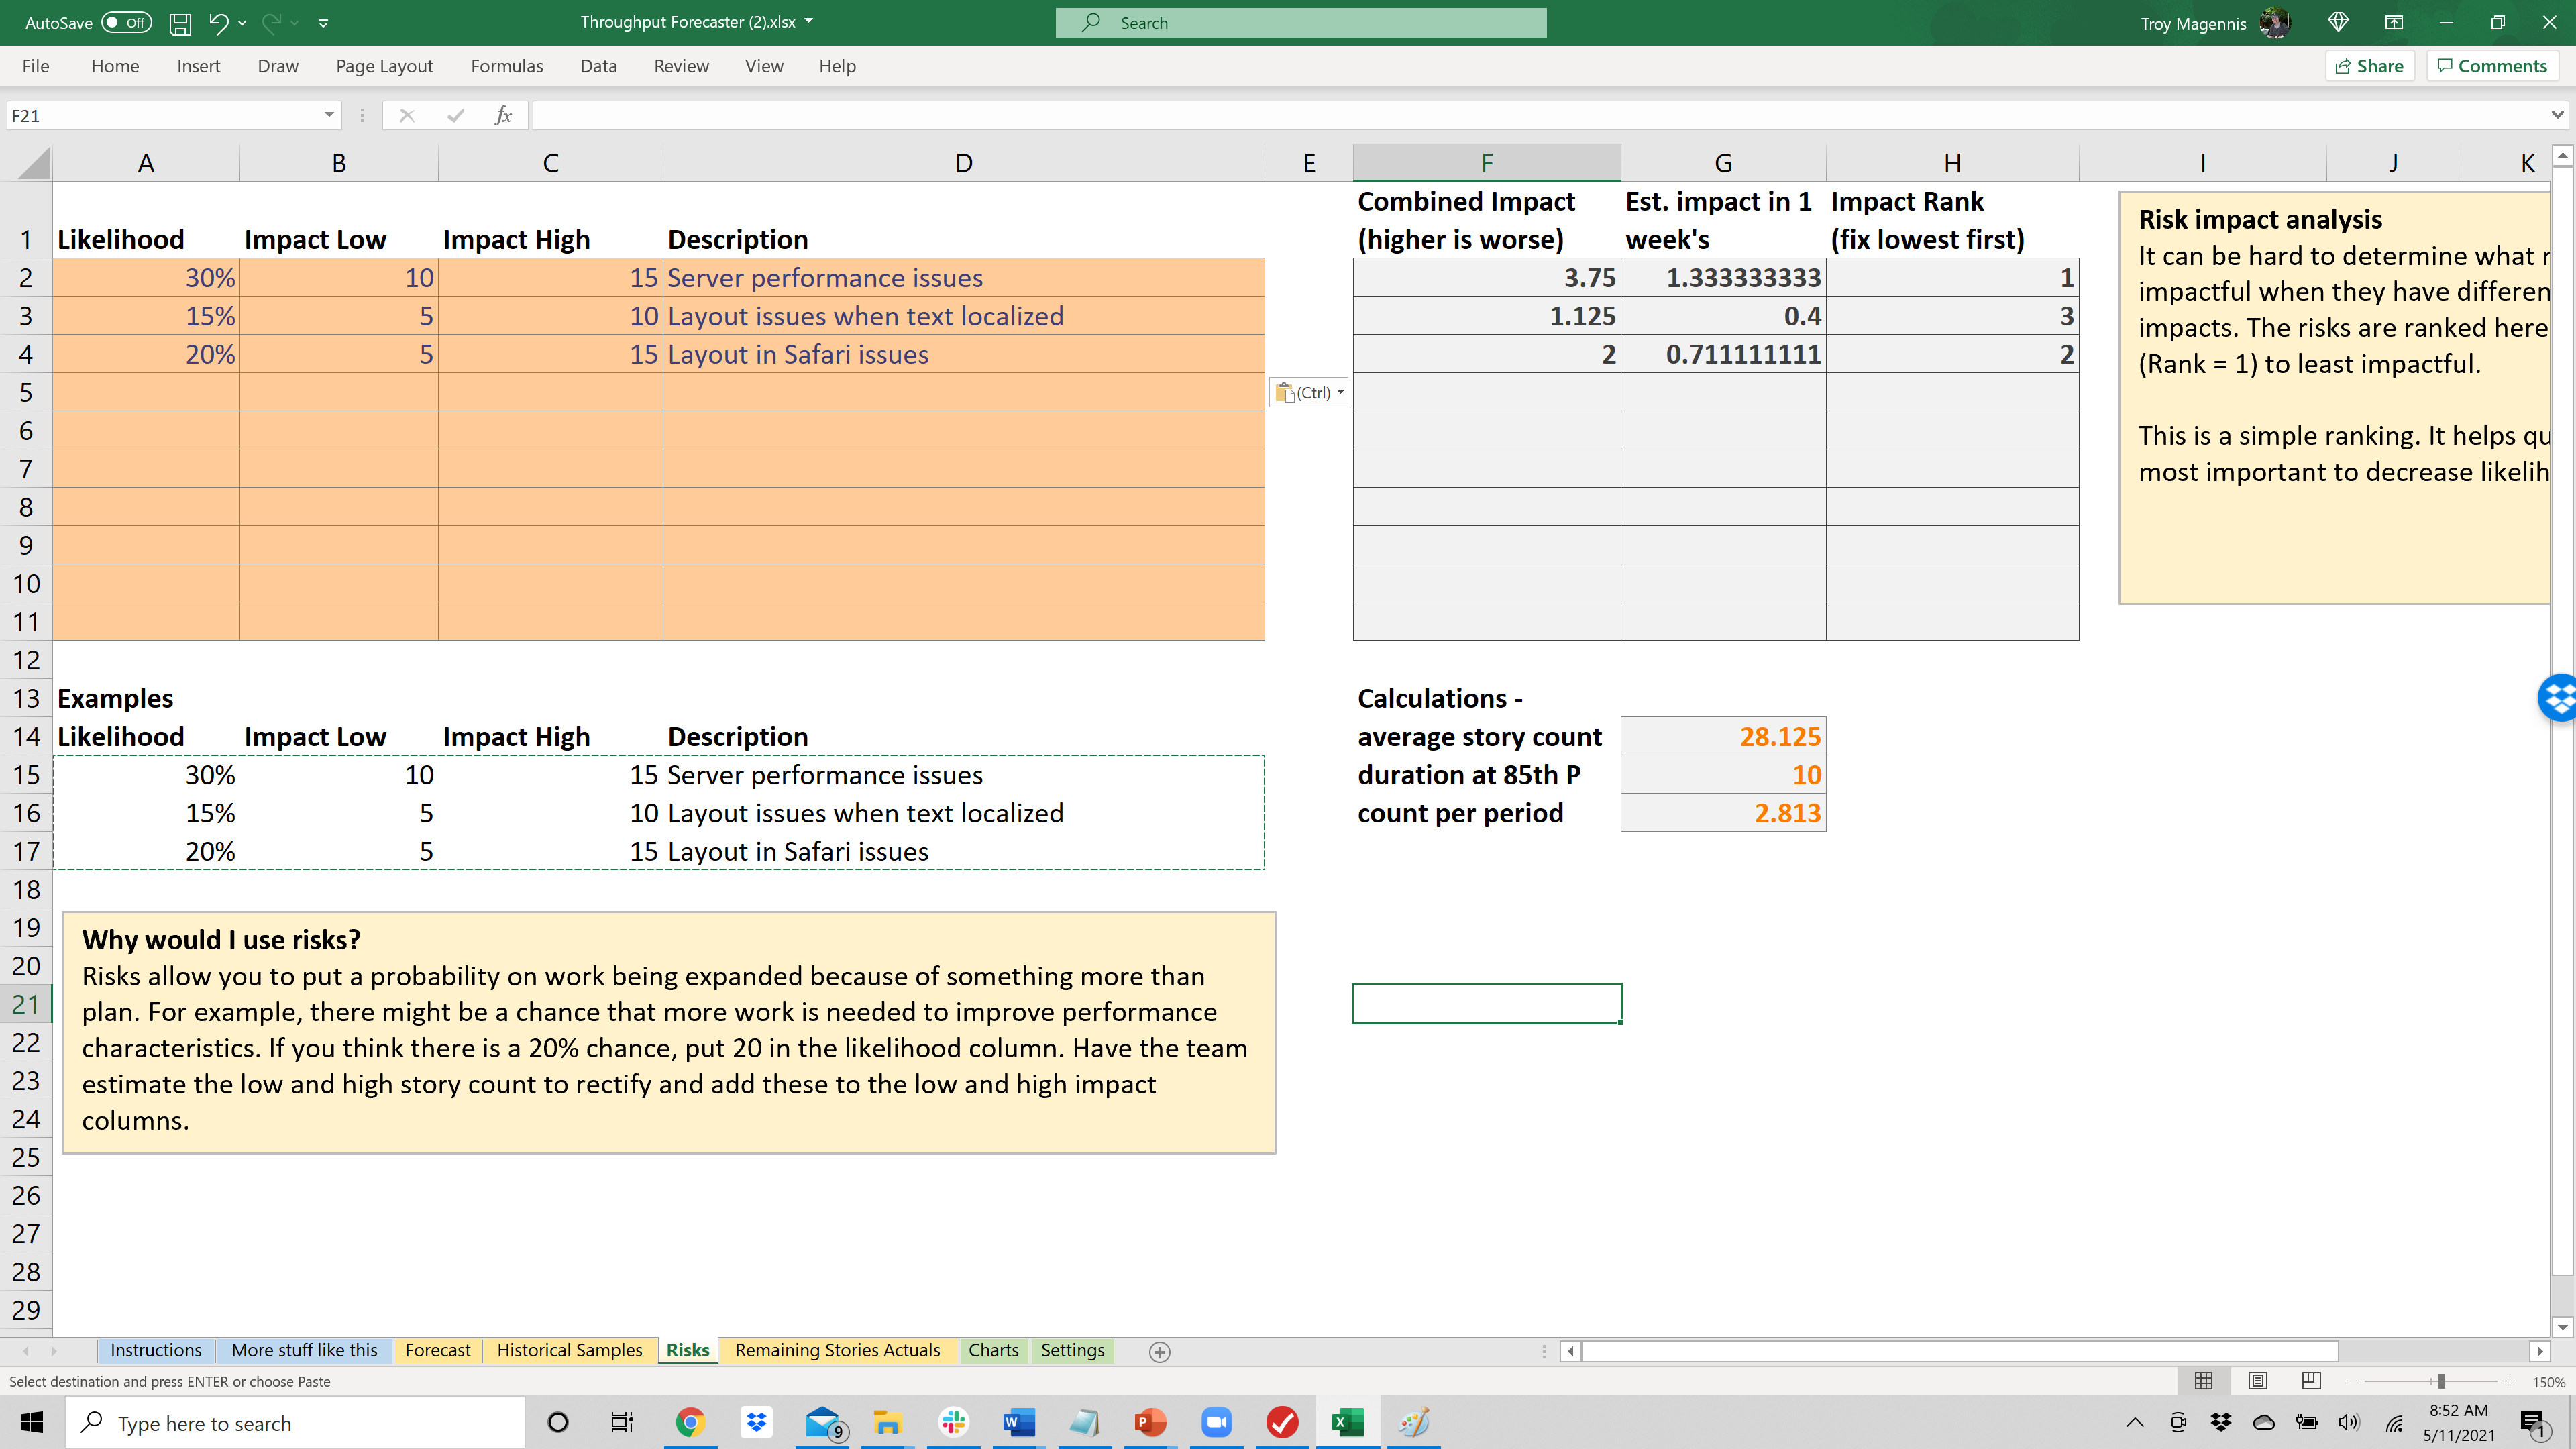Click the Share button
This screenshot has width=2576, height=1449.
click(x=2369, y=66)
